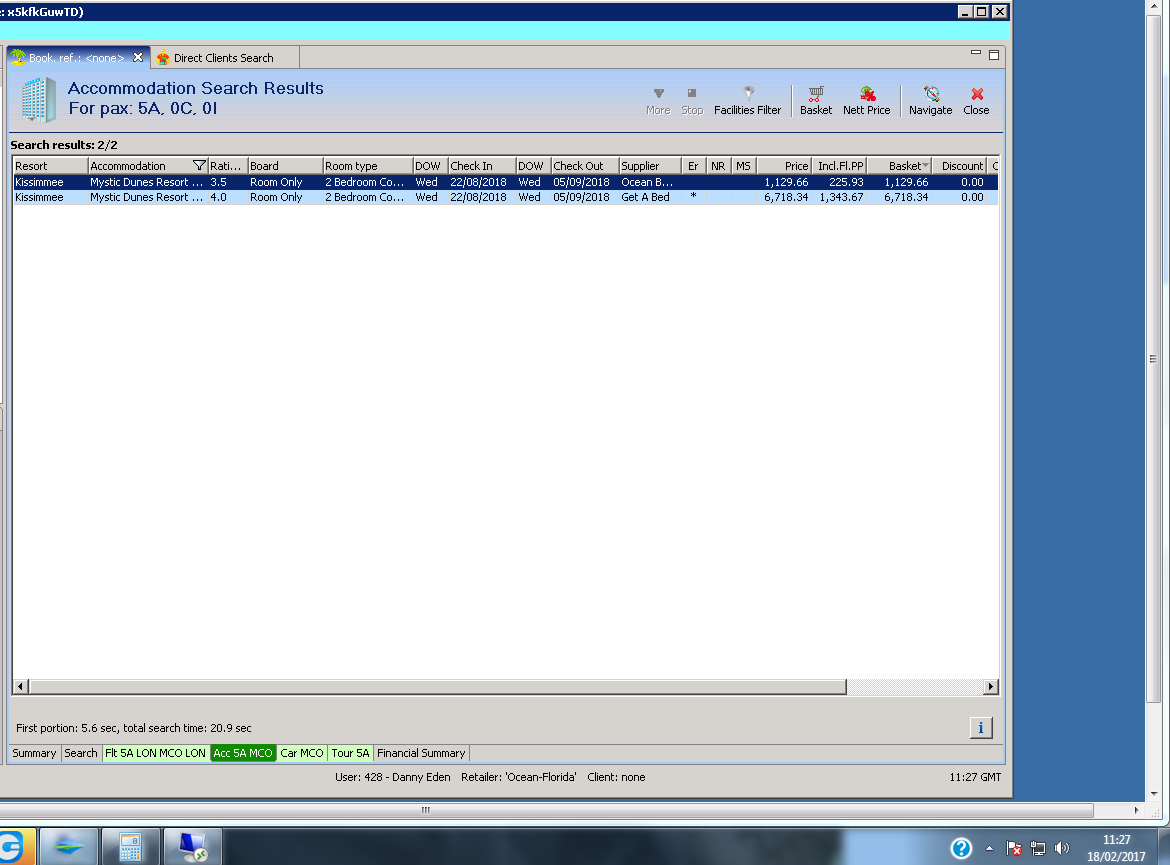The image size is (1170, 865).
Task: Click the Basket toolbar icon
Action: click(x=816, y=101)
